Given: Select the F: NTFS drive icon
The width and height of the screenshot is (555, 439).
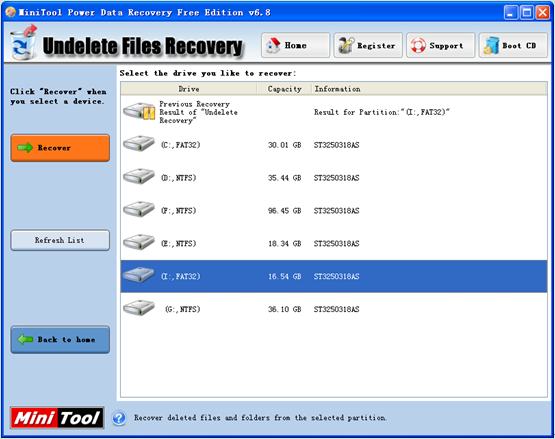Looking at the screenshot, I should pyautogui.click(x=139, y=209).
